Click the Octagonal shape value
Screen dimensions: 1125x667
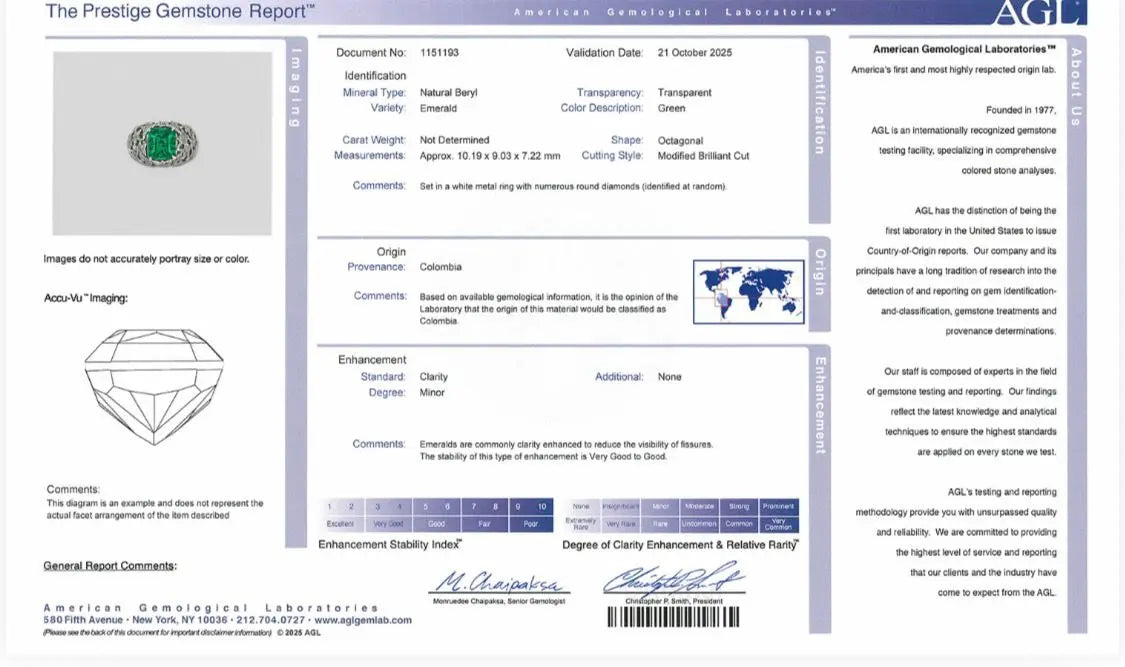tap(680, 141)
